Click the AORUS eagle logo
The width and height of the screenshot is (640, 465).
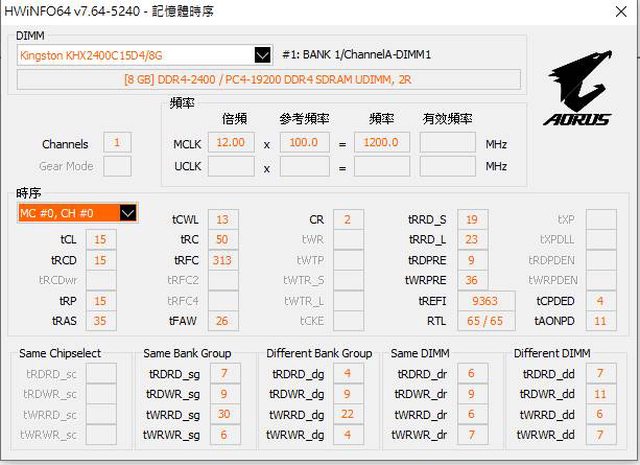[576, 91]
